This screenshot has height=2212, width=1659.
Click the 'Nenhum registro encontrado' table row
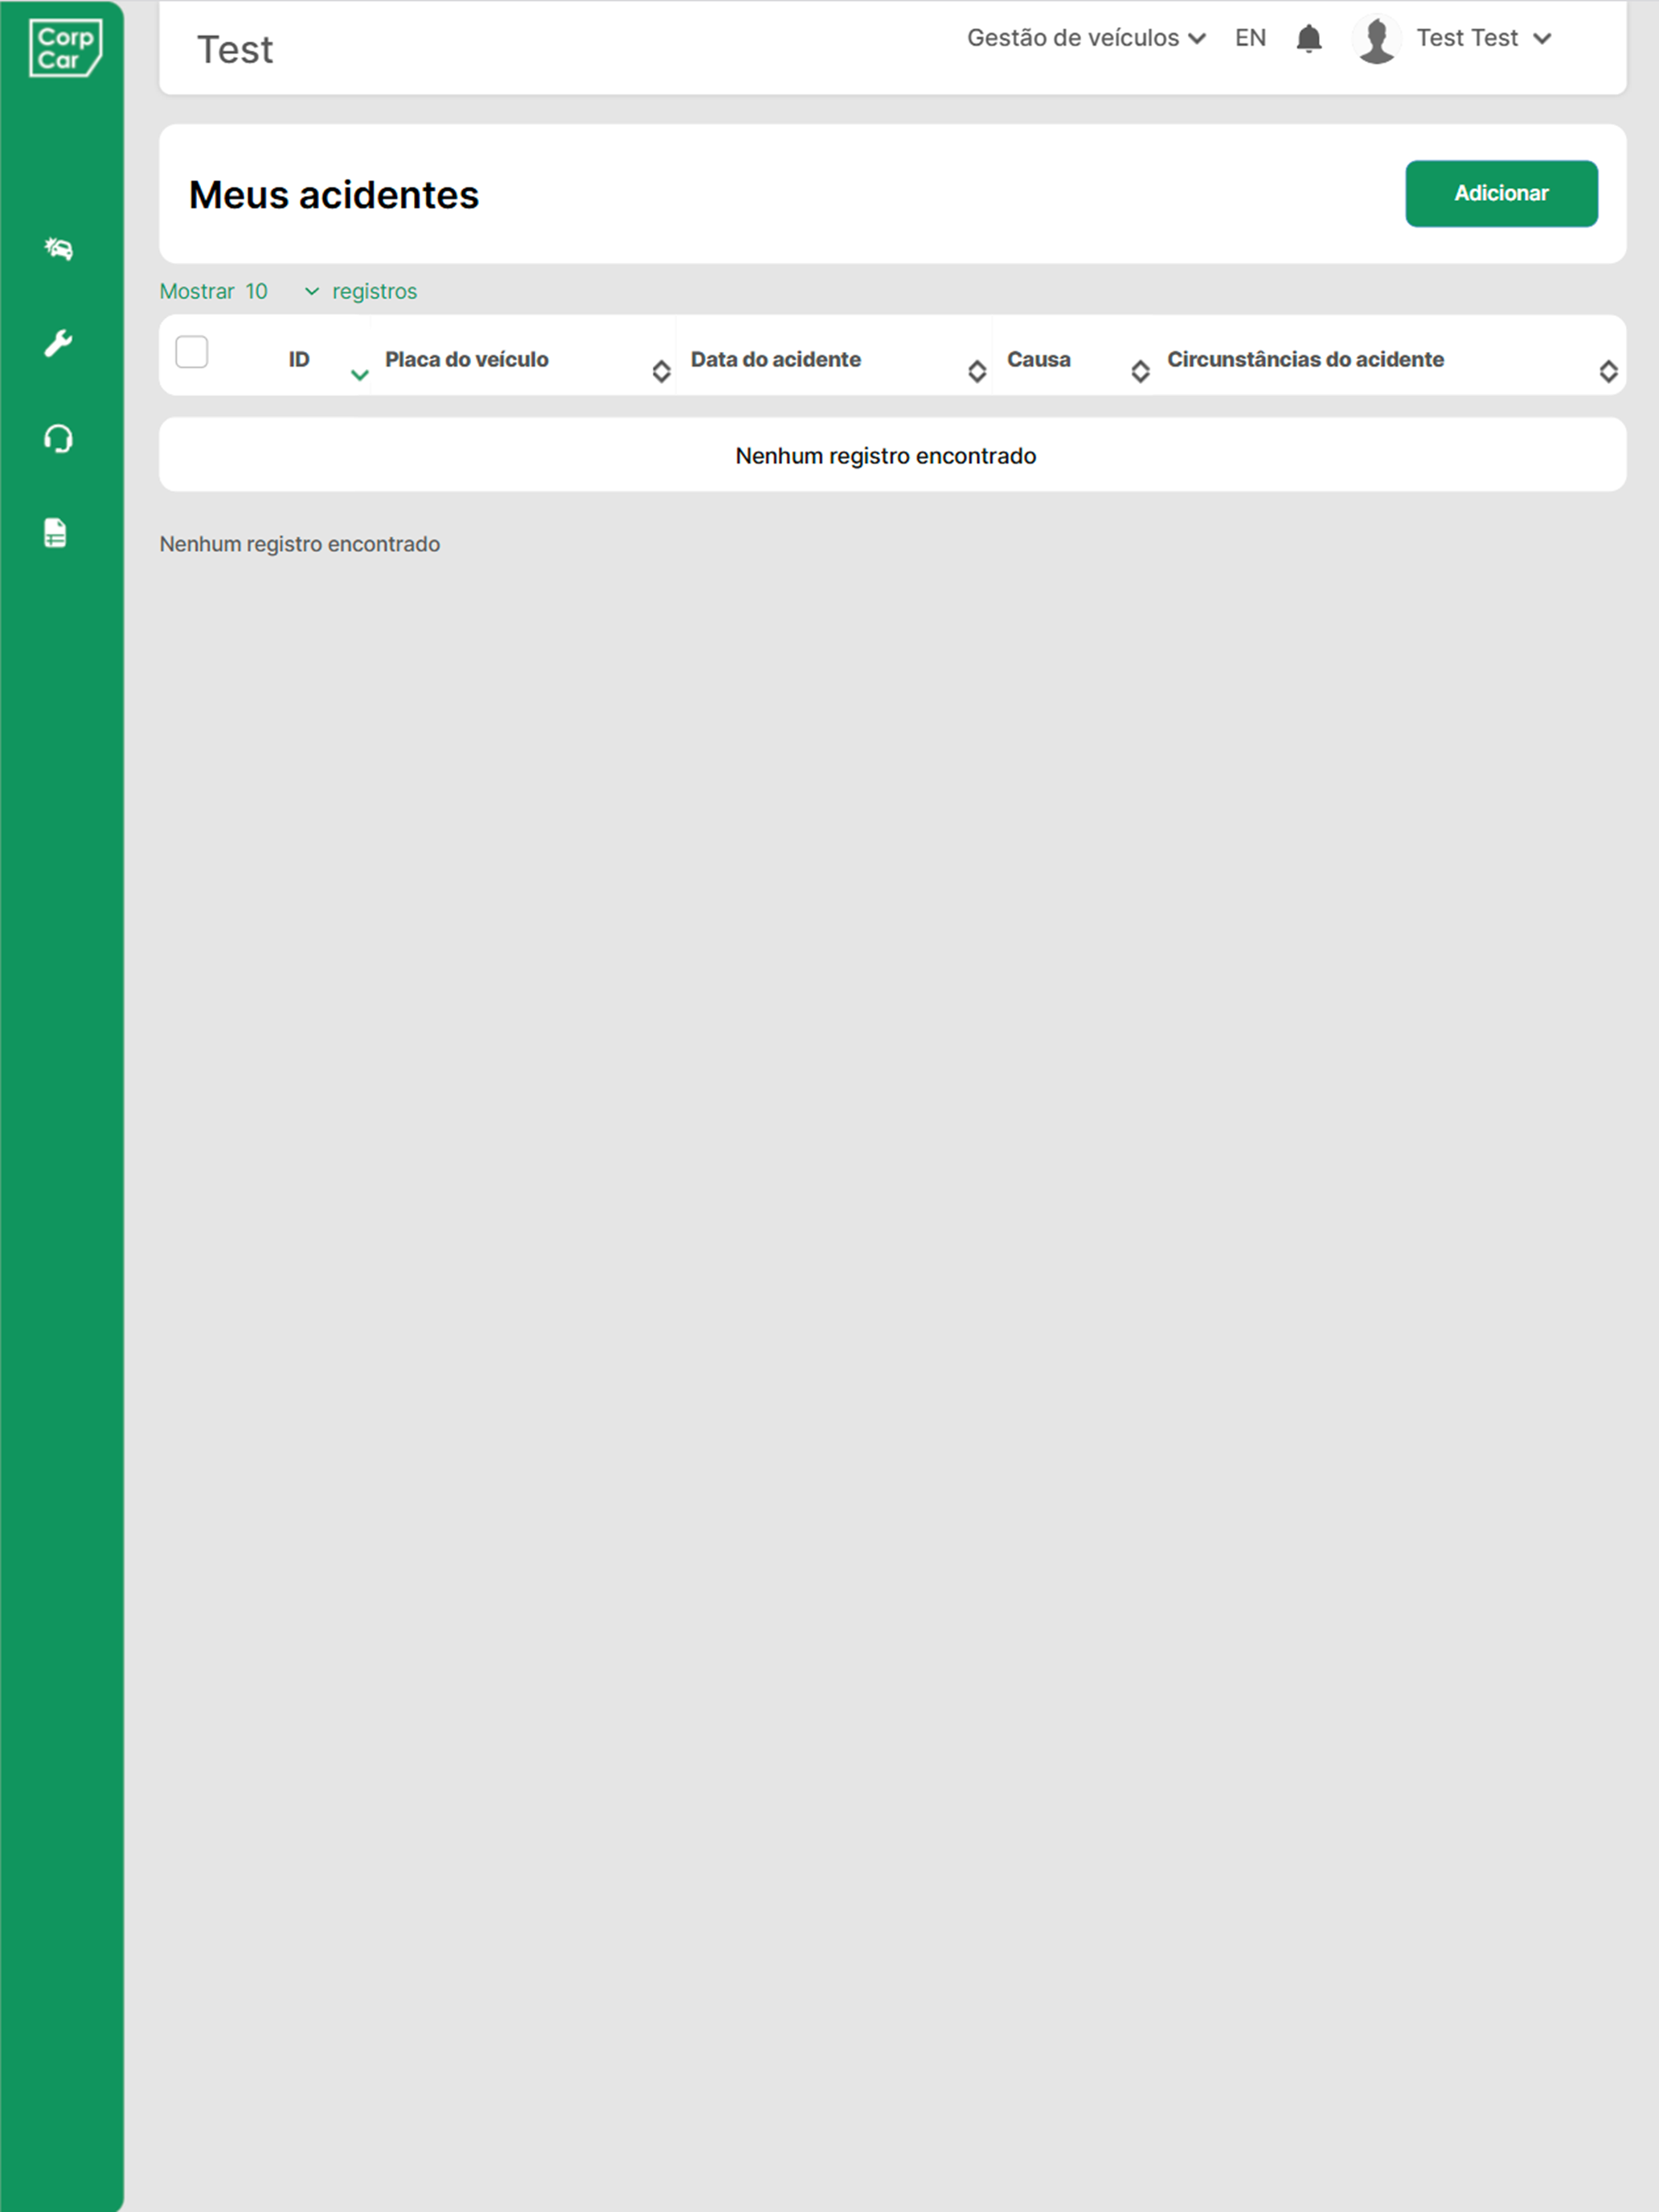coord(892,455)
